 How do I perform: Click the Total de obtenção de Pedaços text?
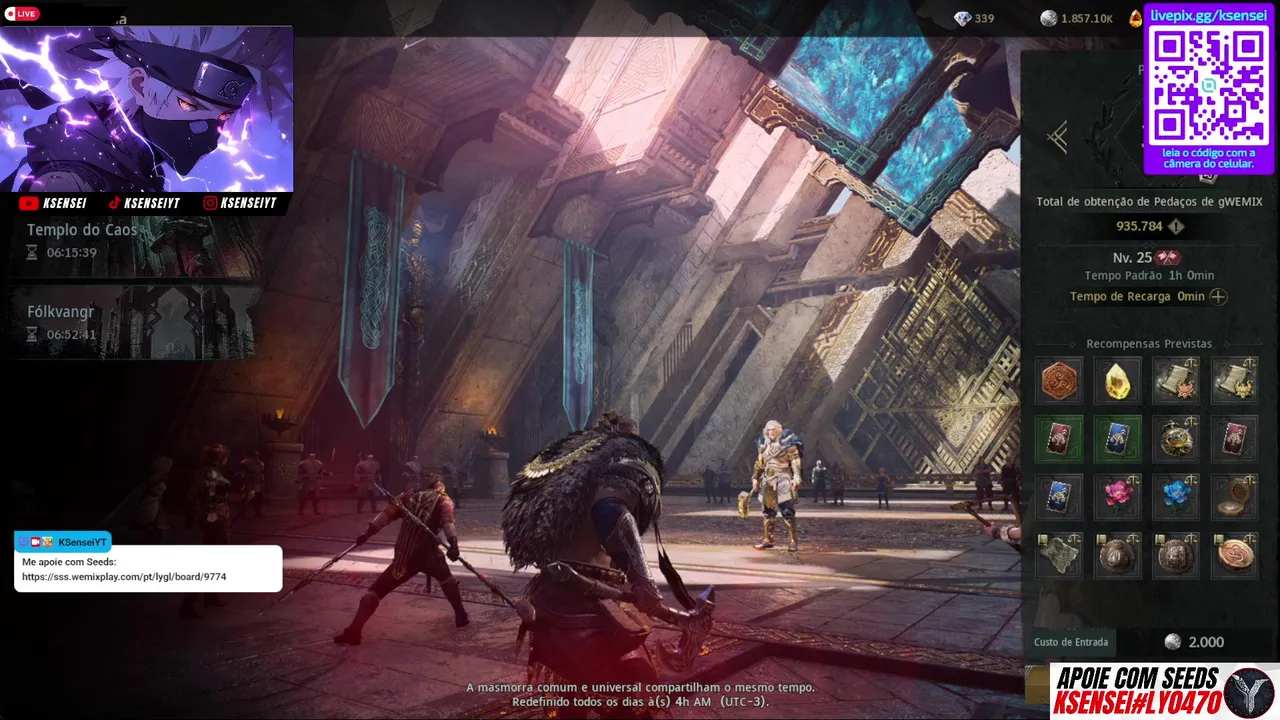pyautogui.click(x=1149, y=202)
